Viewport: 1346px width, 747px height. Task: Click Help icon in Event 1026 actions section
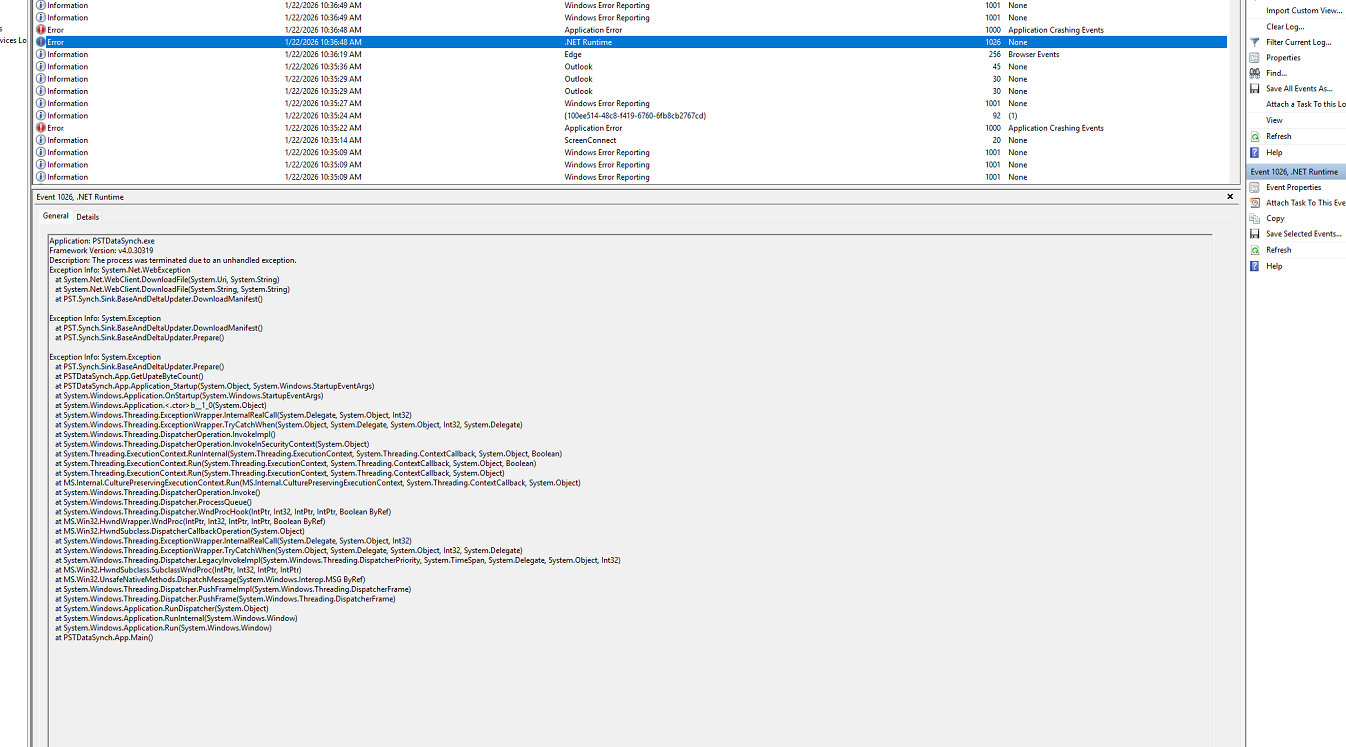pyautogui.click(x=1255, y=266)
